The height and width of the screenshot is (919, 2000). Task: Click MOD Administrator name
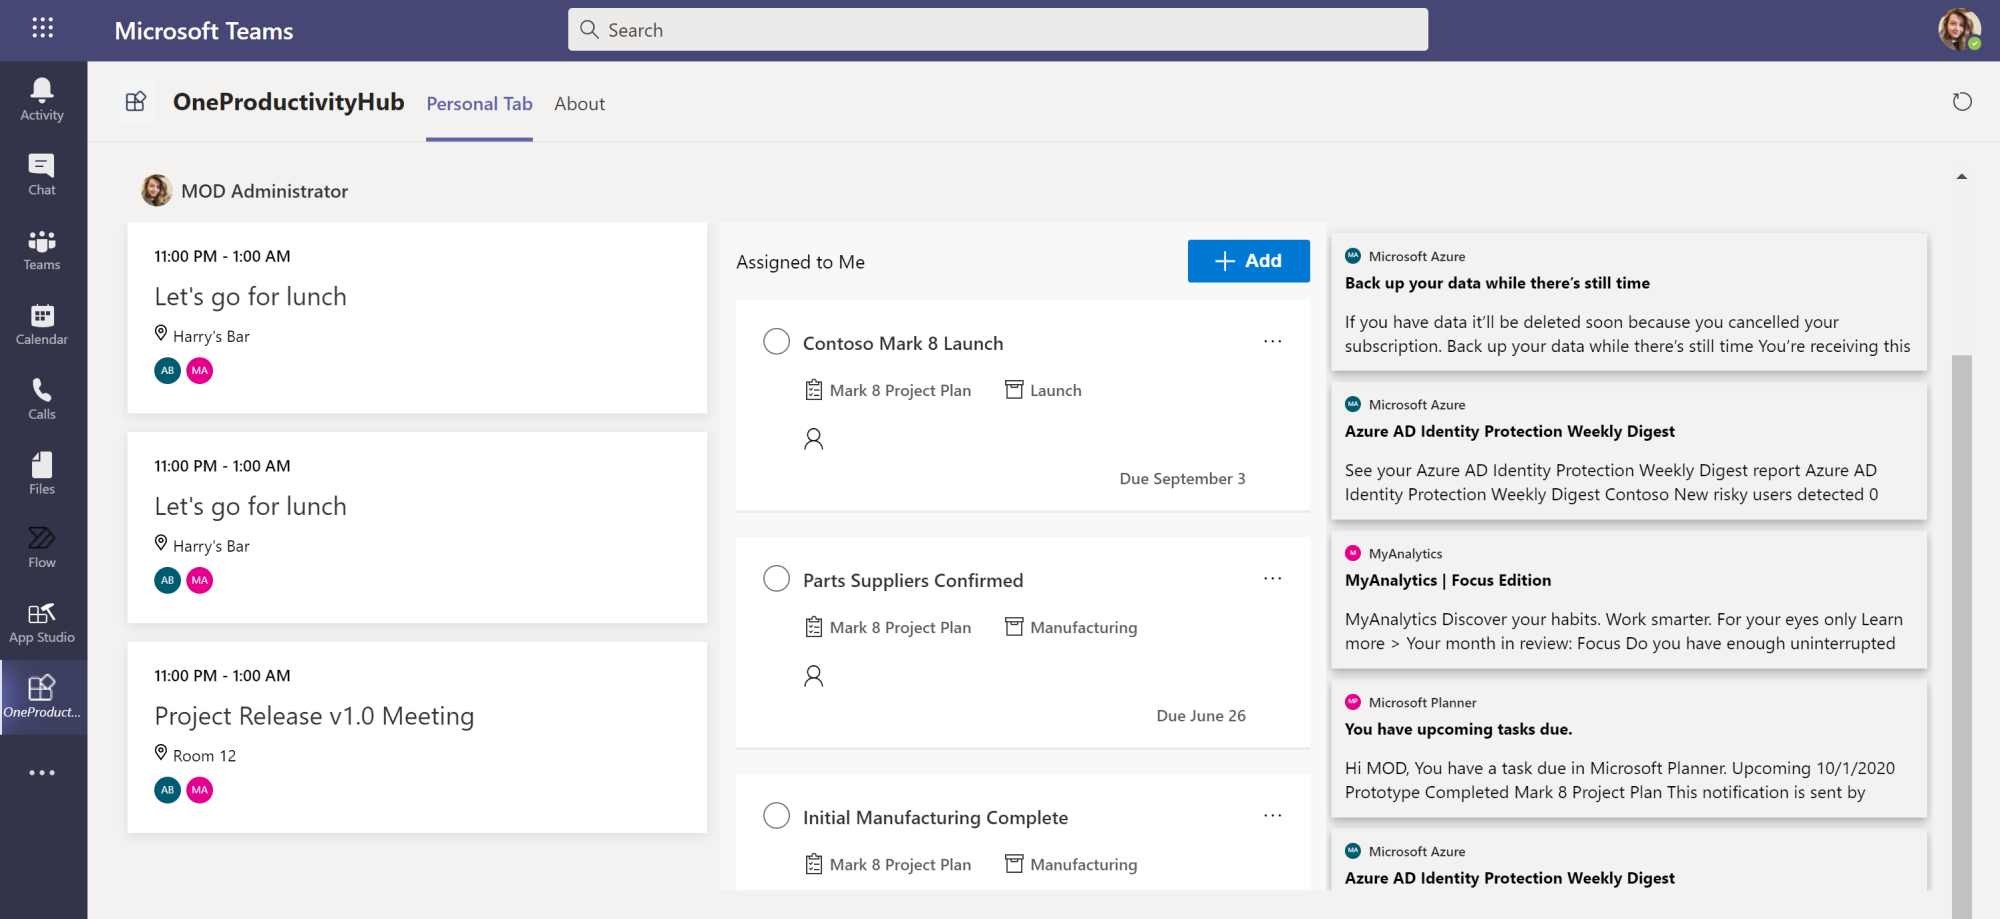pyautogui.click(x=264, y=191)
